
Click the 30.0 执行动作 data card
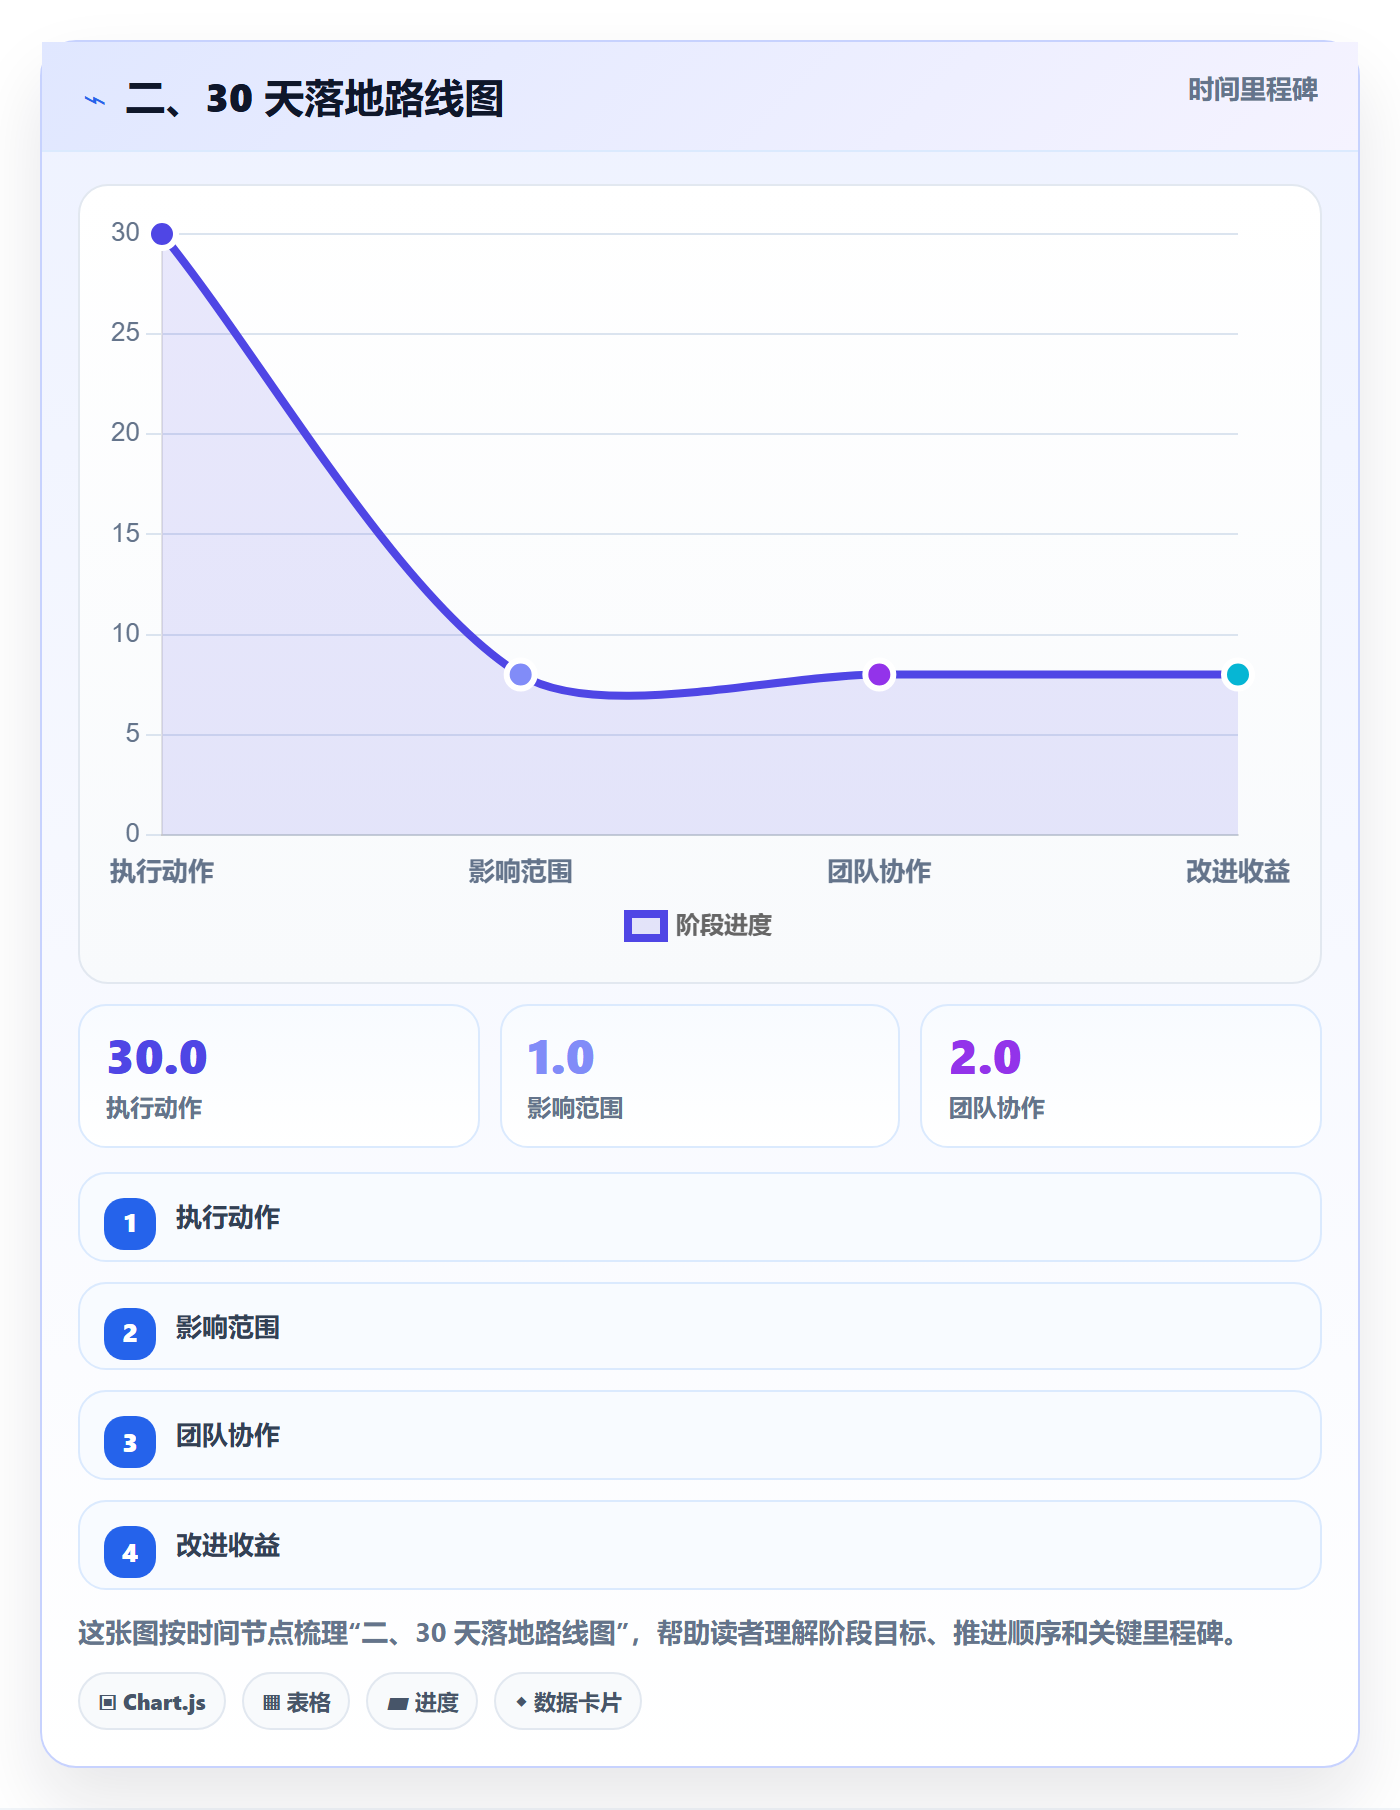[x=279, y=1076]
